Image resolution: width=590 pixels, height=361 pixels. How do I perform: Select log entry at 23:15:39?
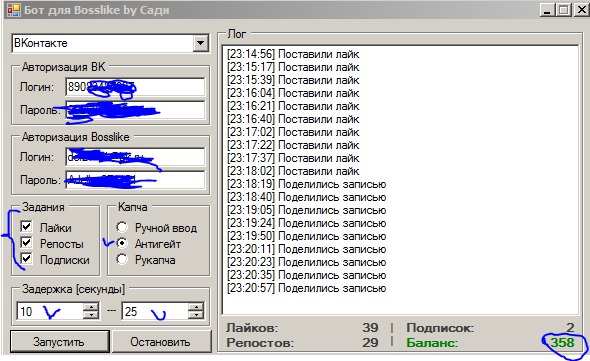coord(293,80)
